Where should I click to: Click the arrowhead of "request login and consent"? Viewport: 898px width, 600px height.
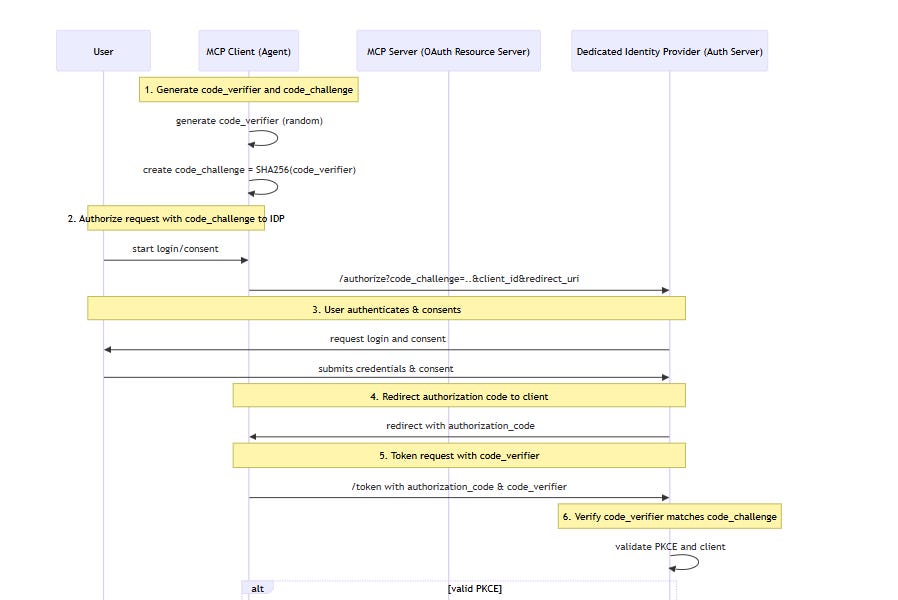click(106, 349)
